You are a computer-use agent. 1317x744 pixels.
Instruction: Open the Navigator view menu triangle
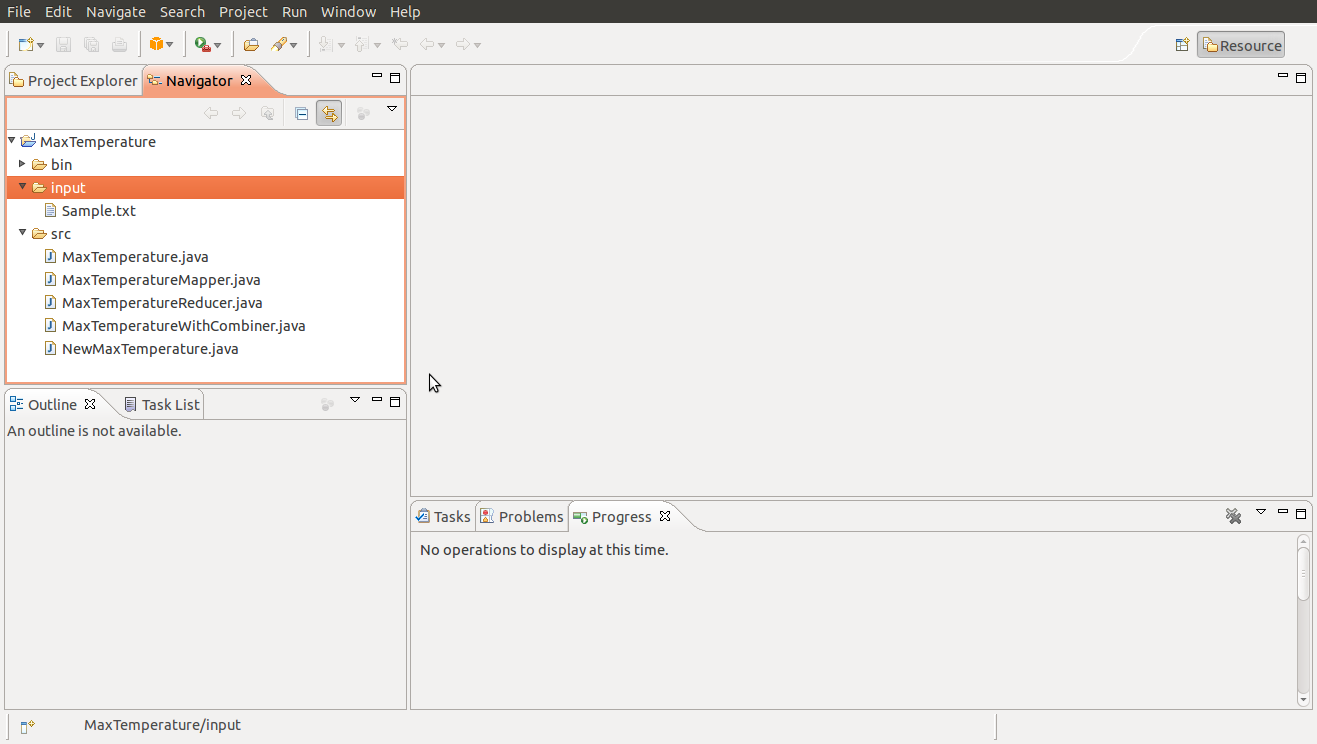pyautogui.click(x=392, y=109)
